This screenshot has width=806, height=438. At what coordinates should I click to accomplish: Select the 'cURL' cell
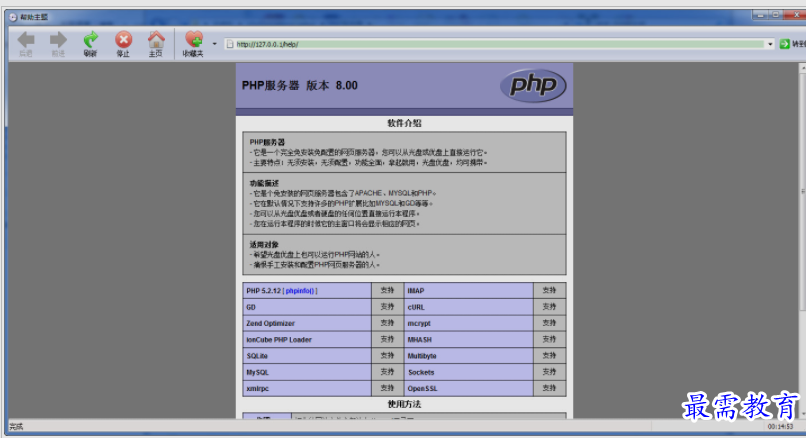click(468, 307)
